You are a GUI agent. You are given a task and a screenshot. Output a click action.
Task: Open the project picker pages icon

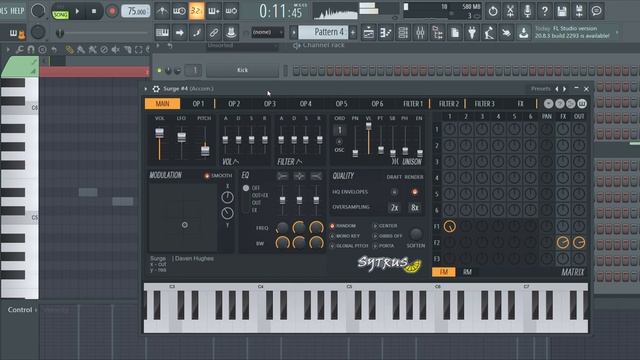point(455,32)
